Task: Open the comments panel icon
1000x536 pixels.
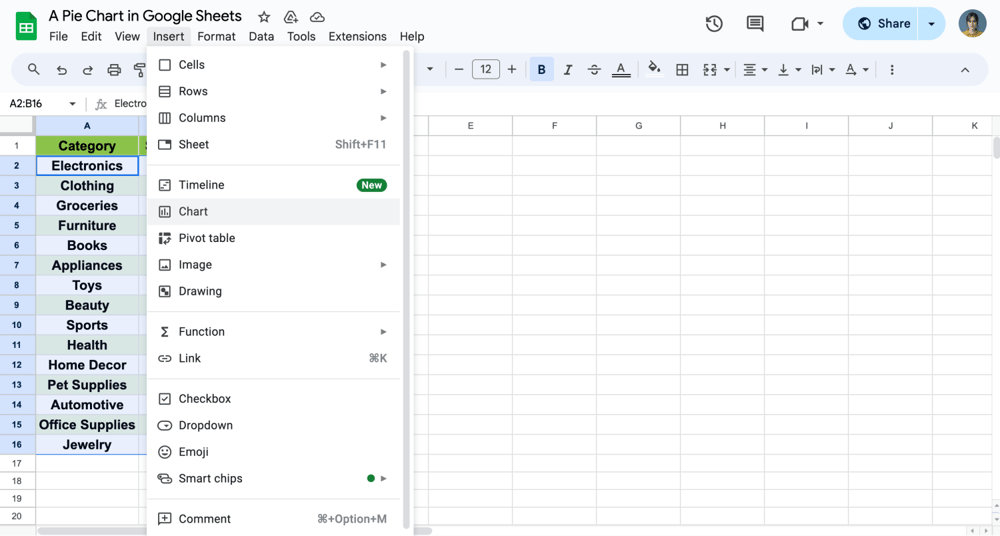Action: click(x=755, y=24)
